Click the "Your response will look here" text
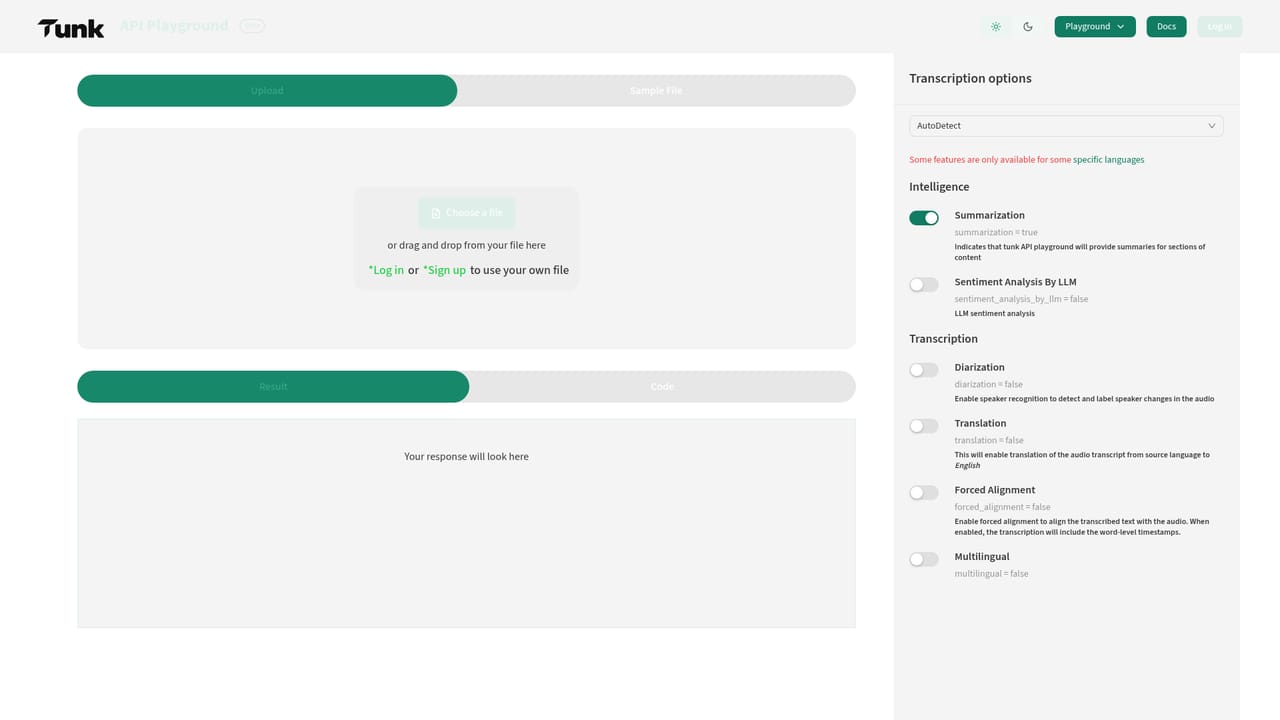The width and height of the screenshot is (1280, 720). click(x=466, y=457)
